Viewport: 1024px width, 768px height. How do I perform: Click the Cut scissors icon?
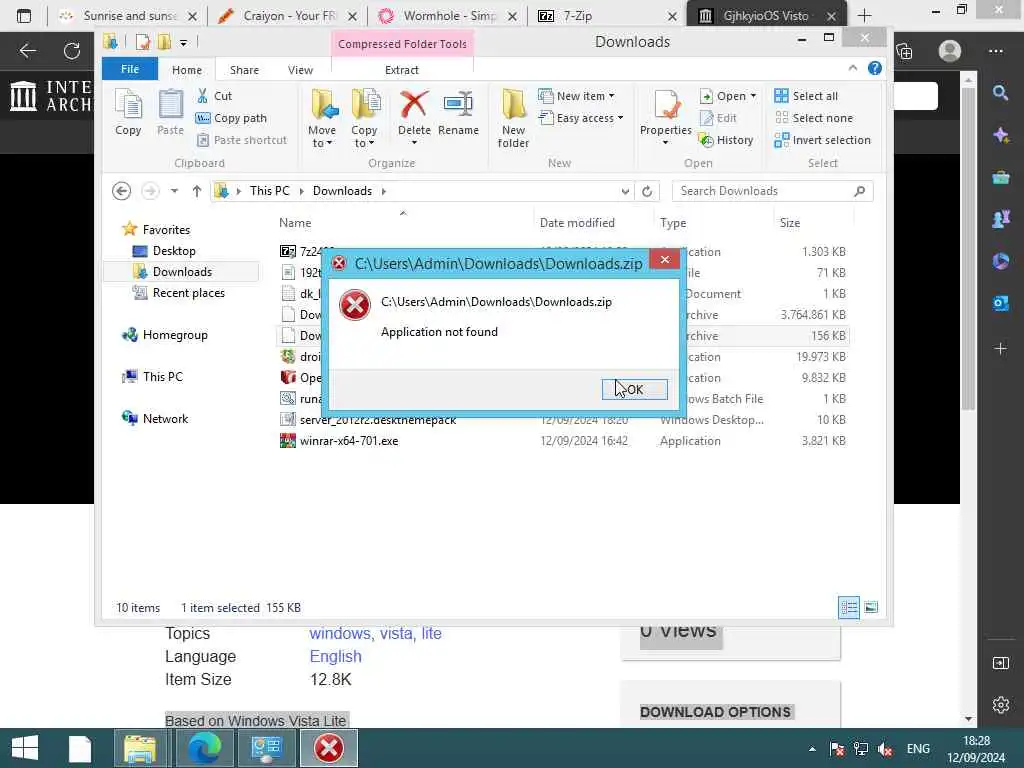point(202,96)
